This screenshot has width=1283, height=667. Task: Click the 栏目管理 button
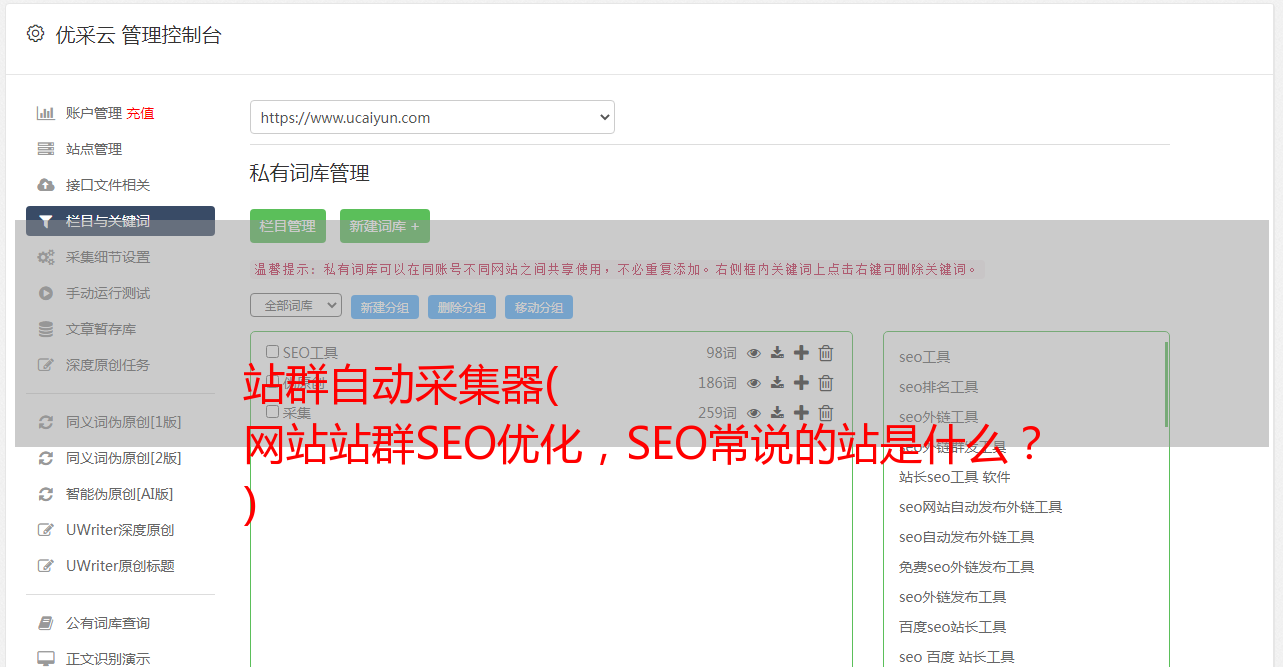tap(288, 226)
